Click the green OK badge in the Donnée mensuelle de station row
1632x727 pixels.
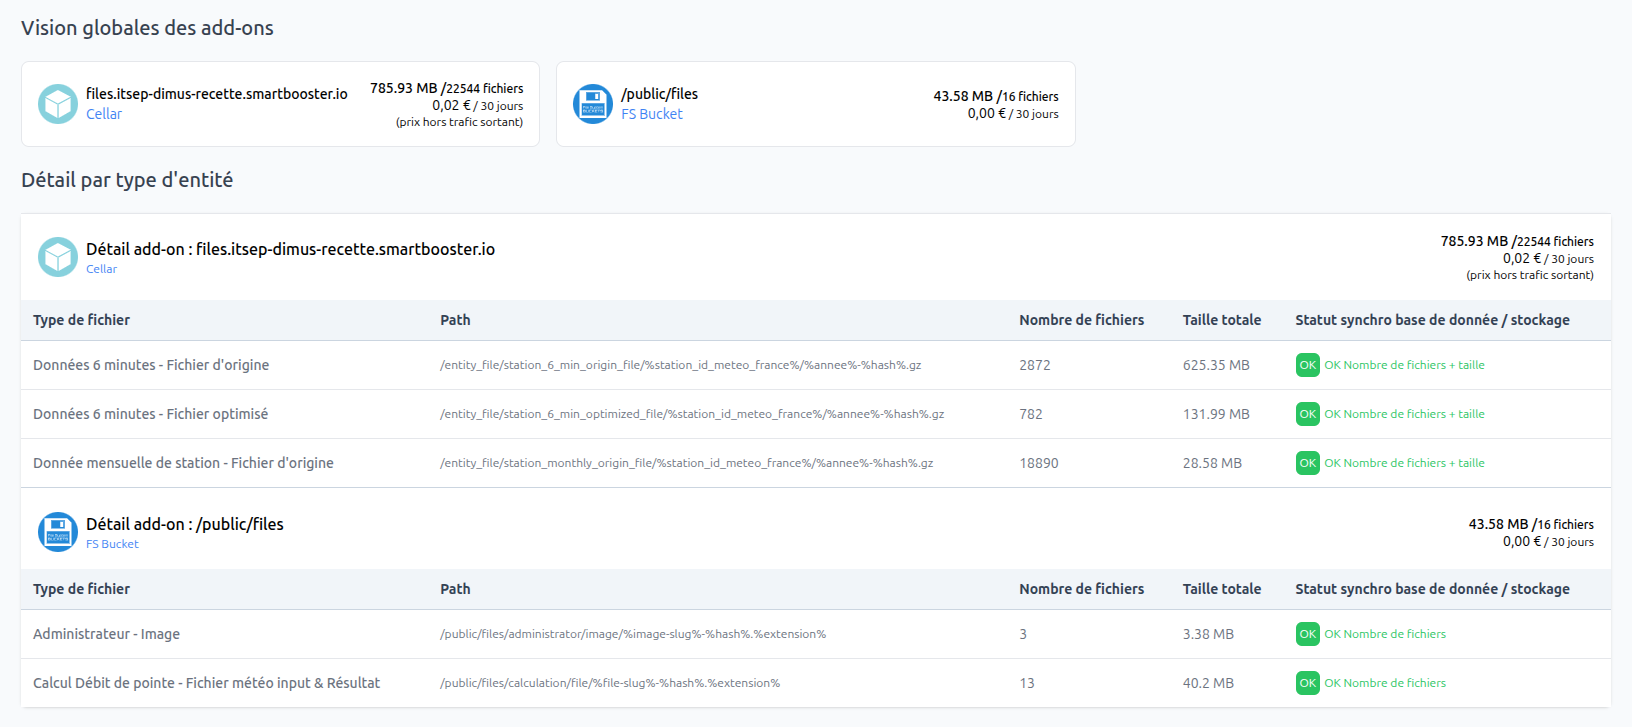tap(1307, 463)
